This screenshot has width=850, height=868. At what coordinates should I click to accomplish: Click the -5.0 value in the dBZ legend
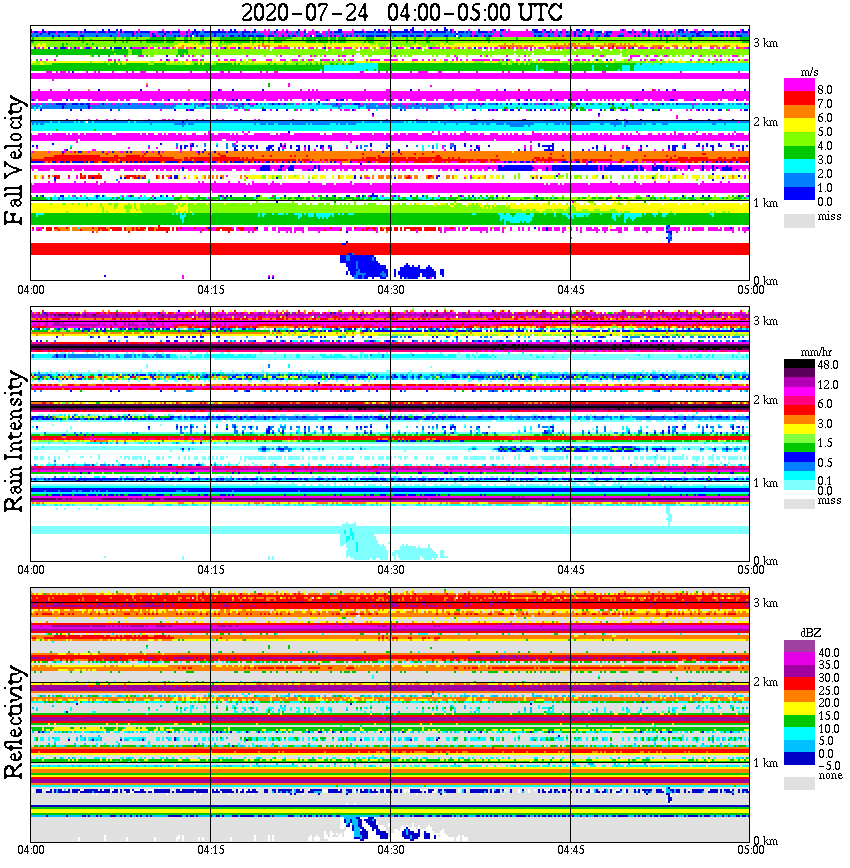[x=829, y=766]
